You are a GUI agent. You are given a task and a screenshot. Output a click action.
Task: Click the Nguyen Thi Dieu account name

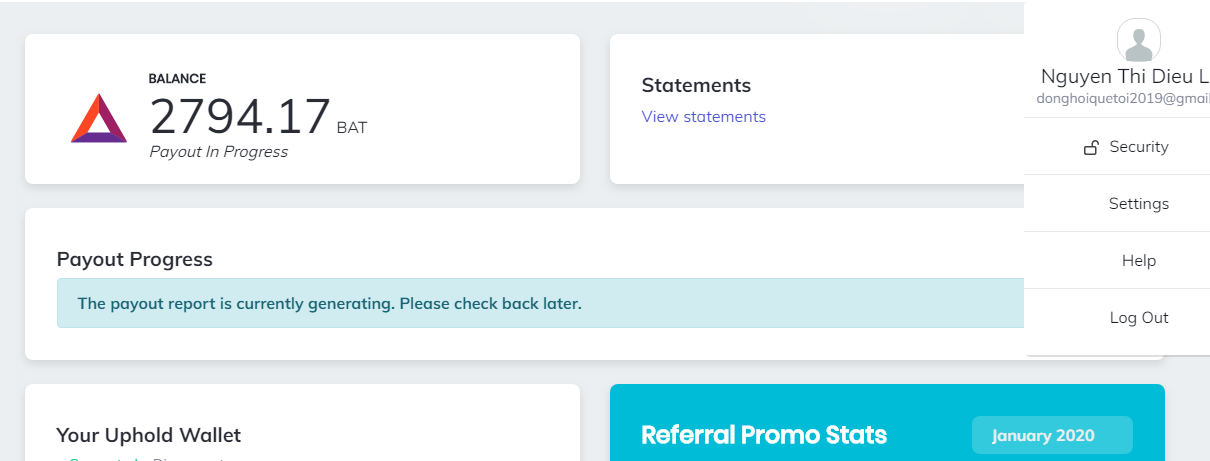point(1124,77)
